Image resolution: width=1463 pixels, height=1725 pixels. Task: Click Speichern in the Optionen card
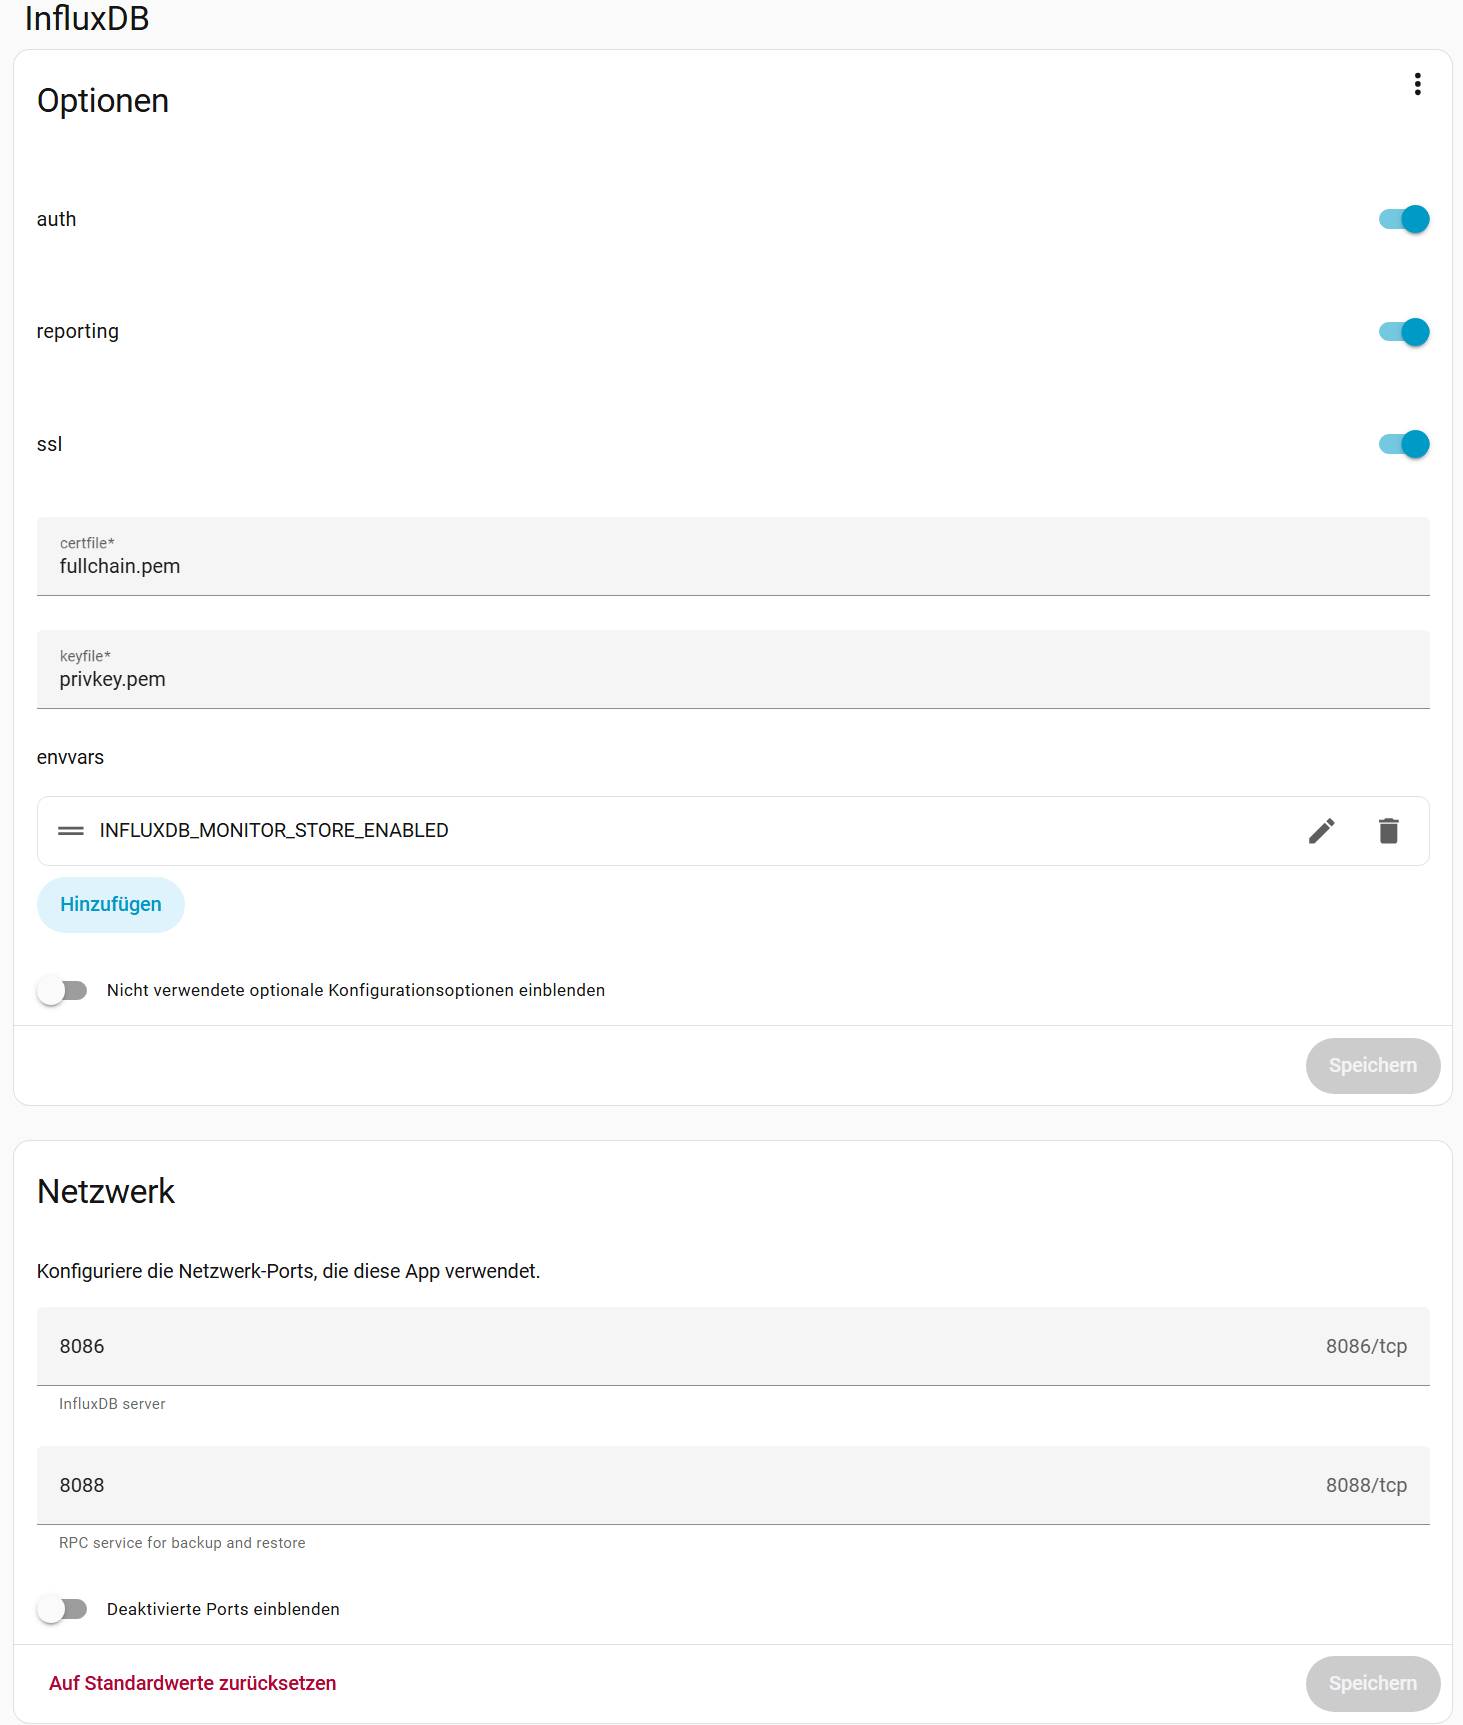click(x=1372, y=1066)
